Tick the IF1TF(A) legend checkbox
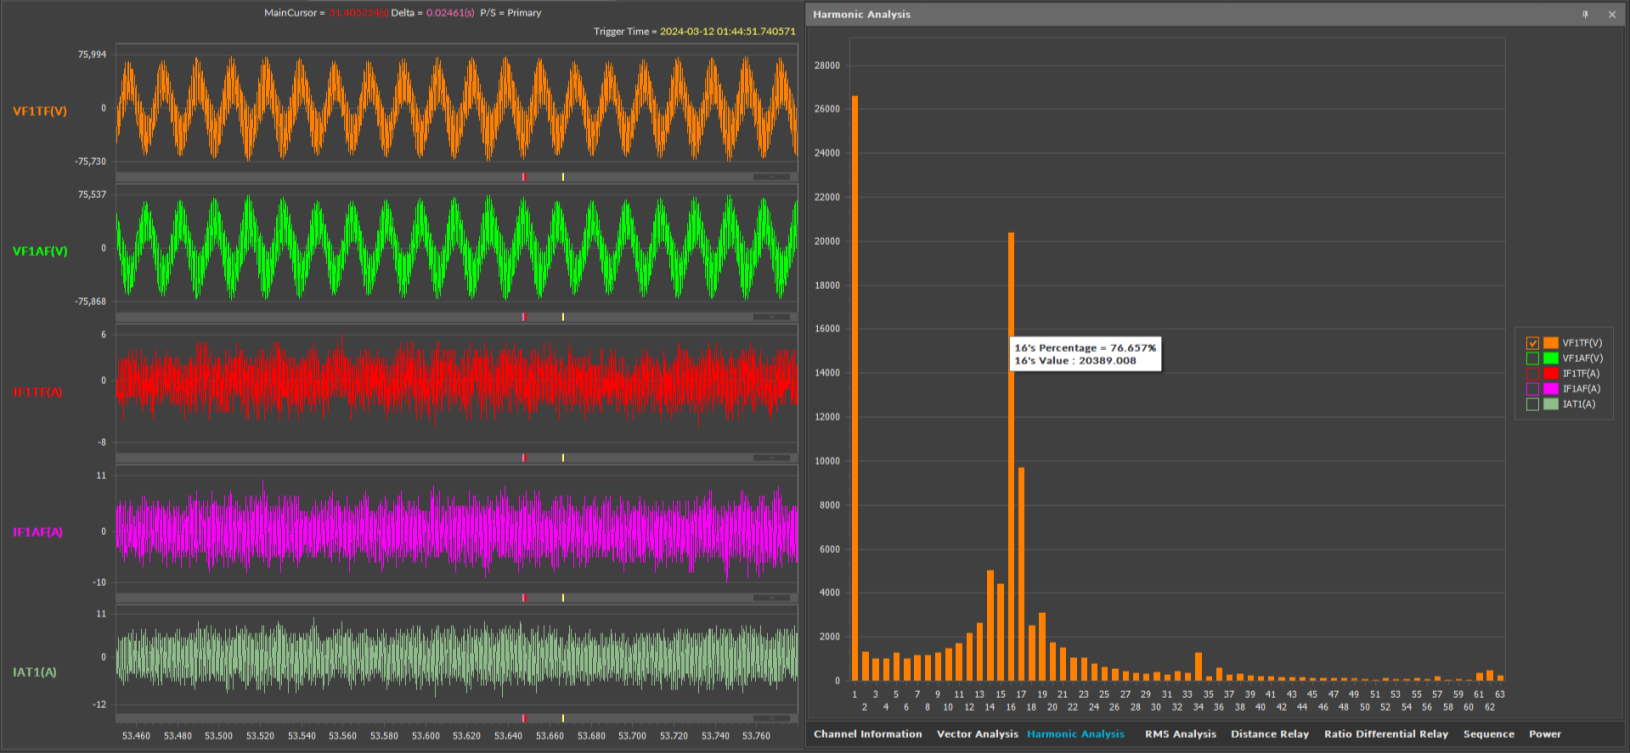Image resolution: width=1630 pixels, height=753 pixels. point(1532,373)
